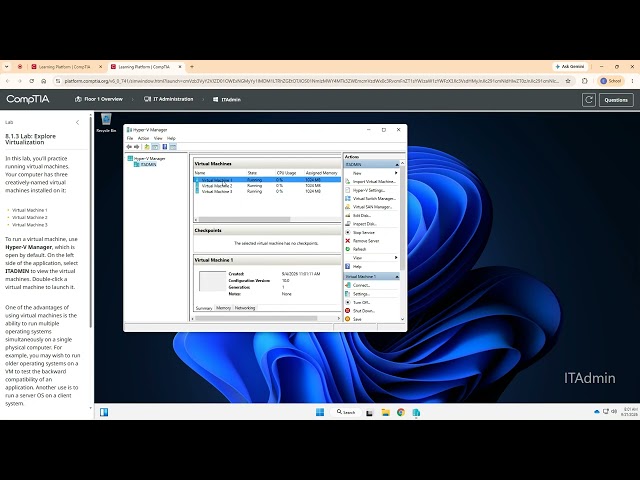This screenshot has height=480, width=640.
Task: Switch to the Networking tab
Action: [x=245, y=308]
